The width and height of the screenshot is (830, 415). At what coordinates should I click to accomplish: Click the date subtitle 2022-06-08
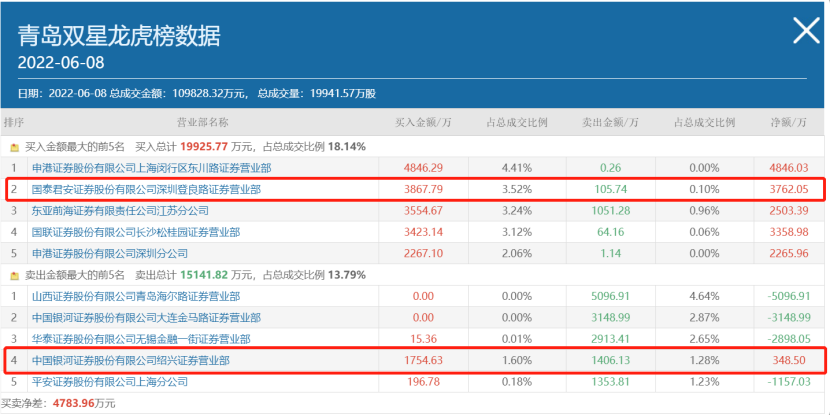(61, 62)
